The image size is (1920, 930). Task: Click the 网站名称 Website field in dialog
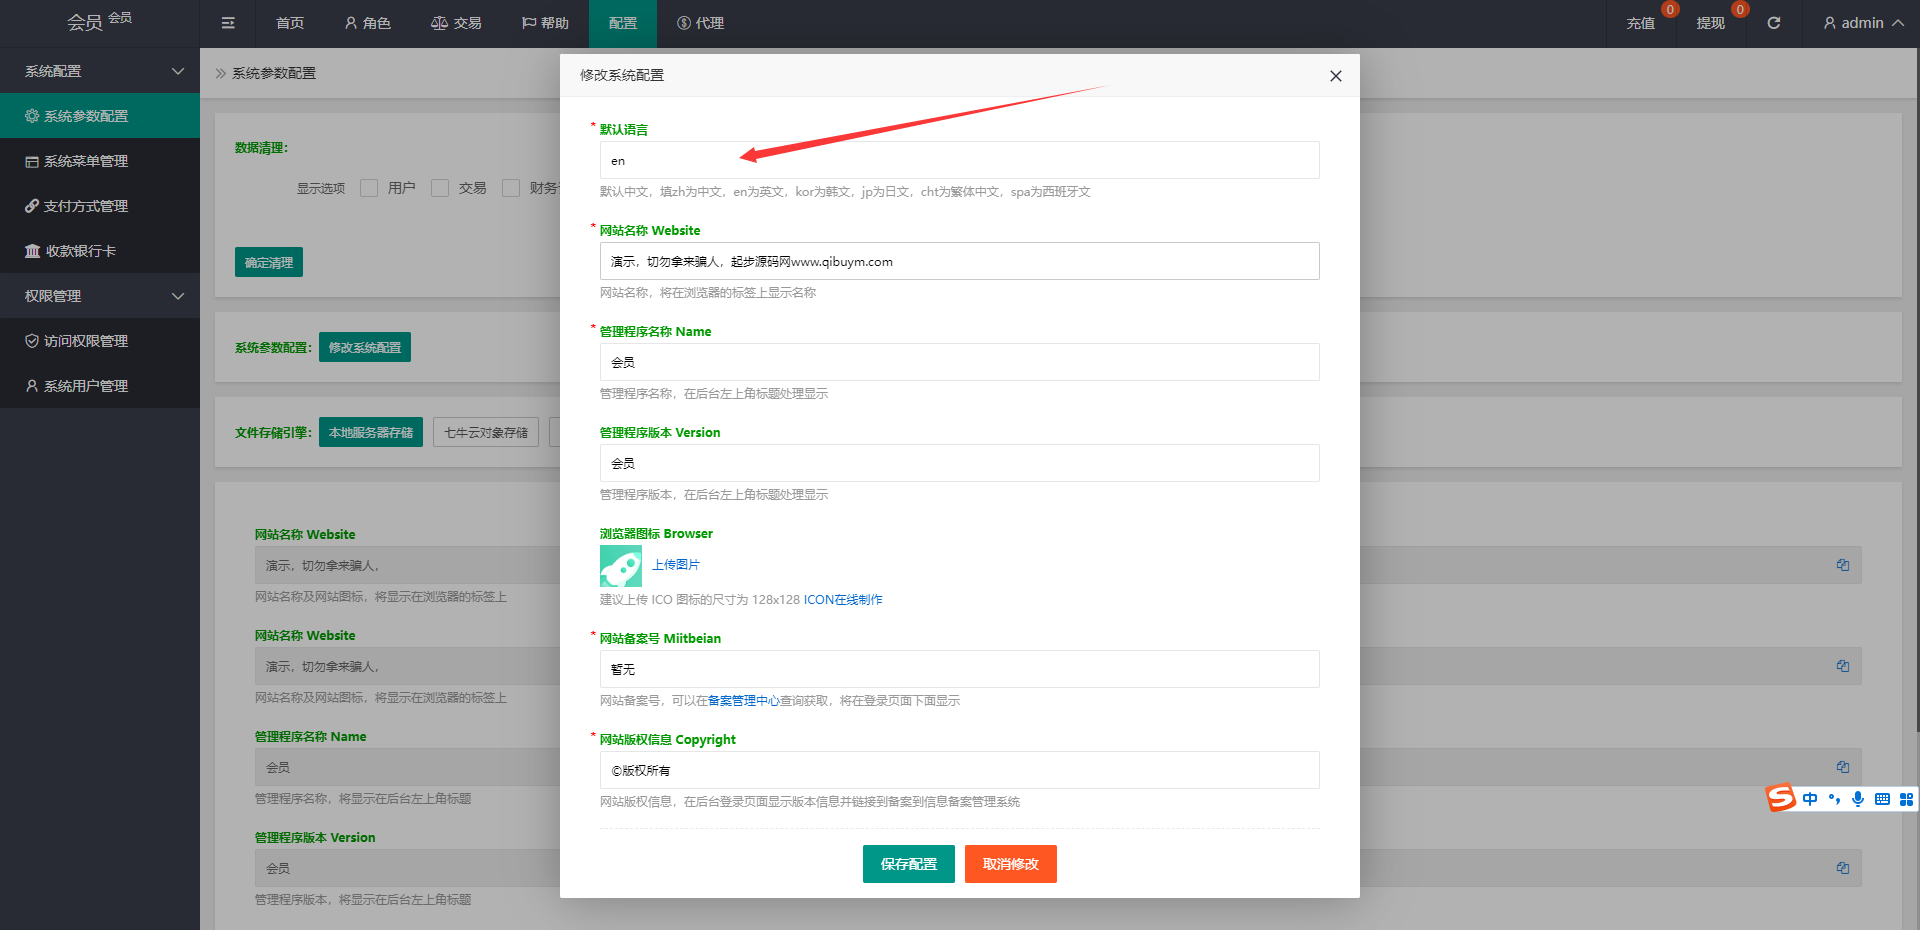click(959, 261)
